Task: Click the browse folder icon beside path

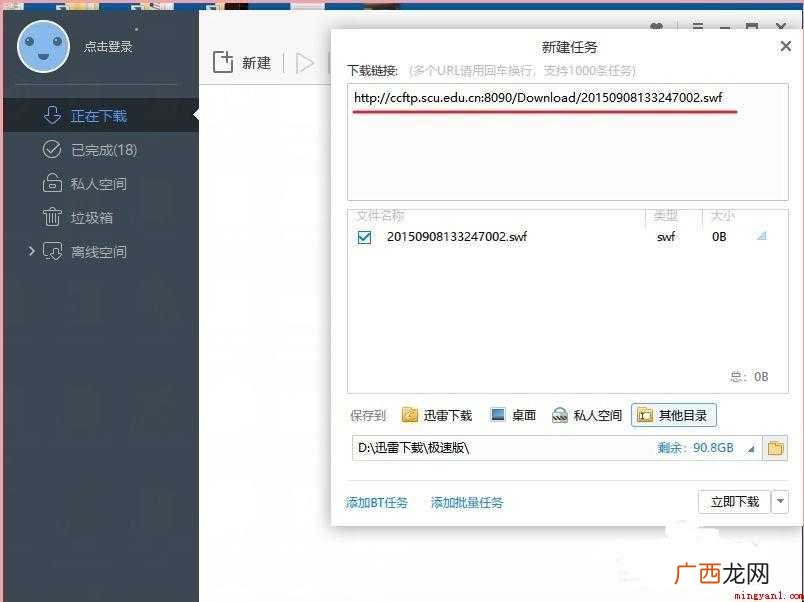Action: click(x=775, y=448)
